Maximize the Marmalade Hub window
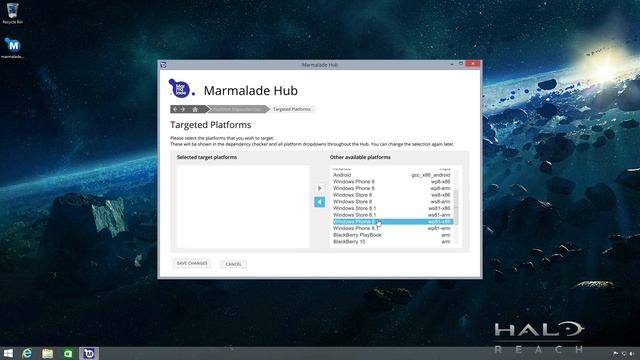 pos(461,64)
